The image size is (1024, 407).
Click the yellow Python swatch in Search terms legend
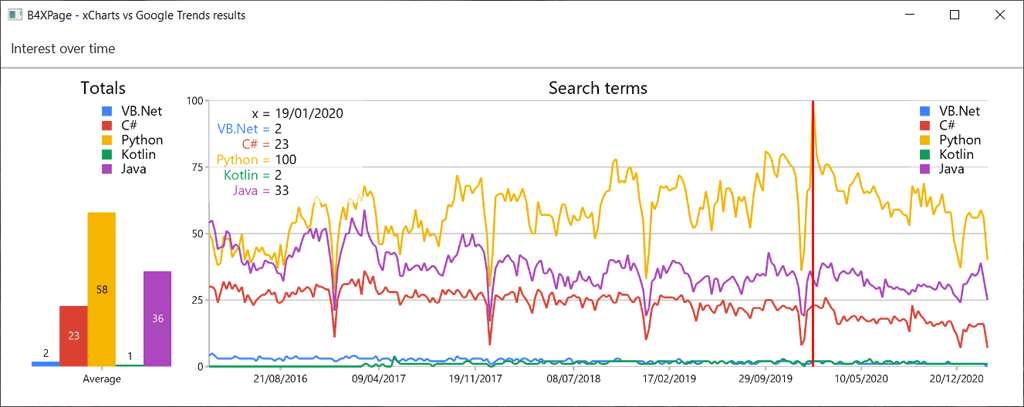(924, 140)
